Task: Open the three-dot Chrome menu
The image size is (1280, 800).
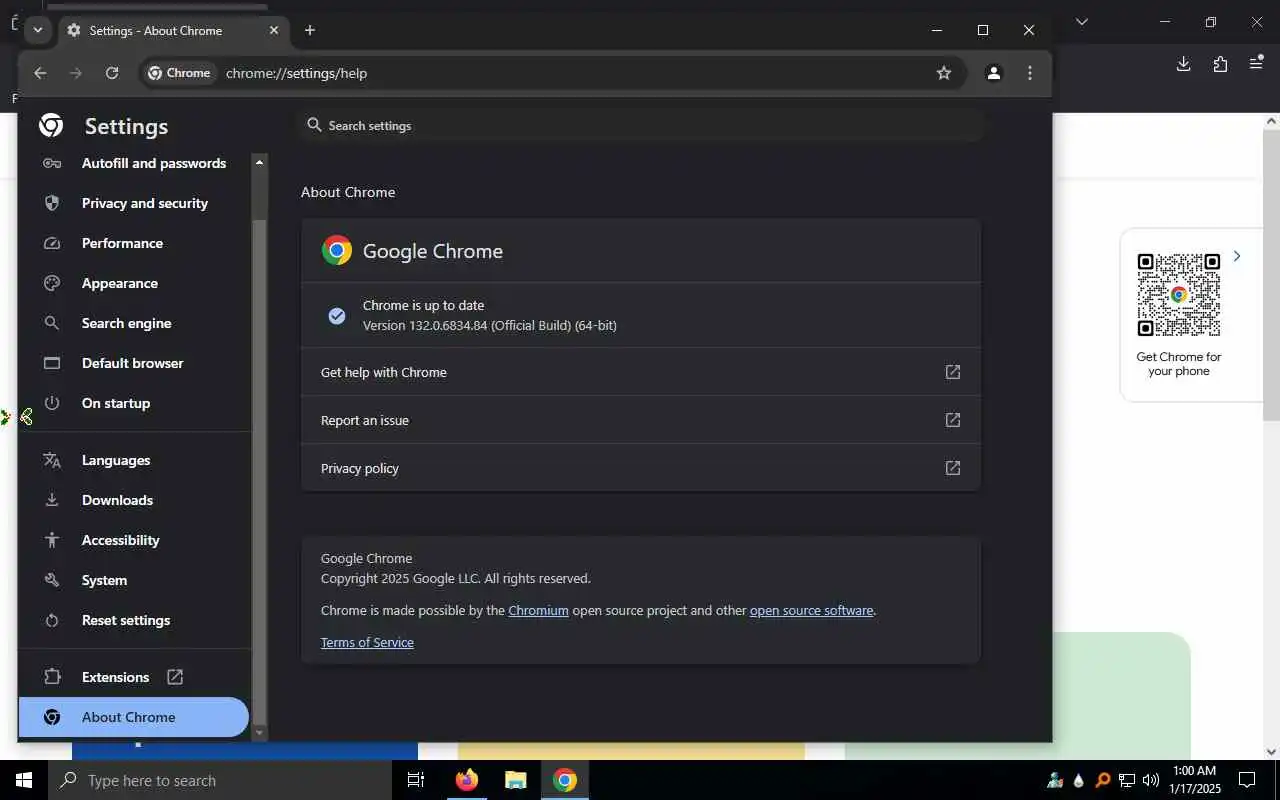Action: tap(1030, 73)
